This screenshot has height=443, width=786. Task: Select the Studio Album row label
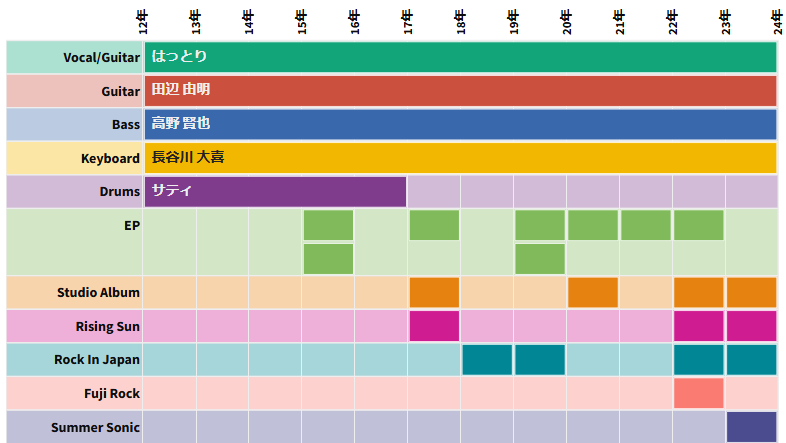pyautogui.click(x=98, y=292)
